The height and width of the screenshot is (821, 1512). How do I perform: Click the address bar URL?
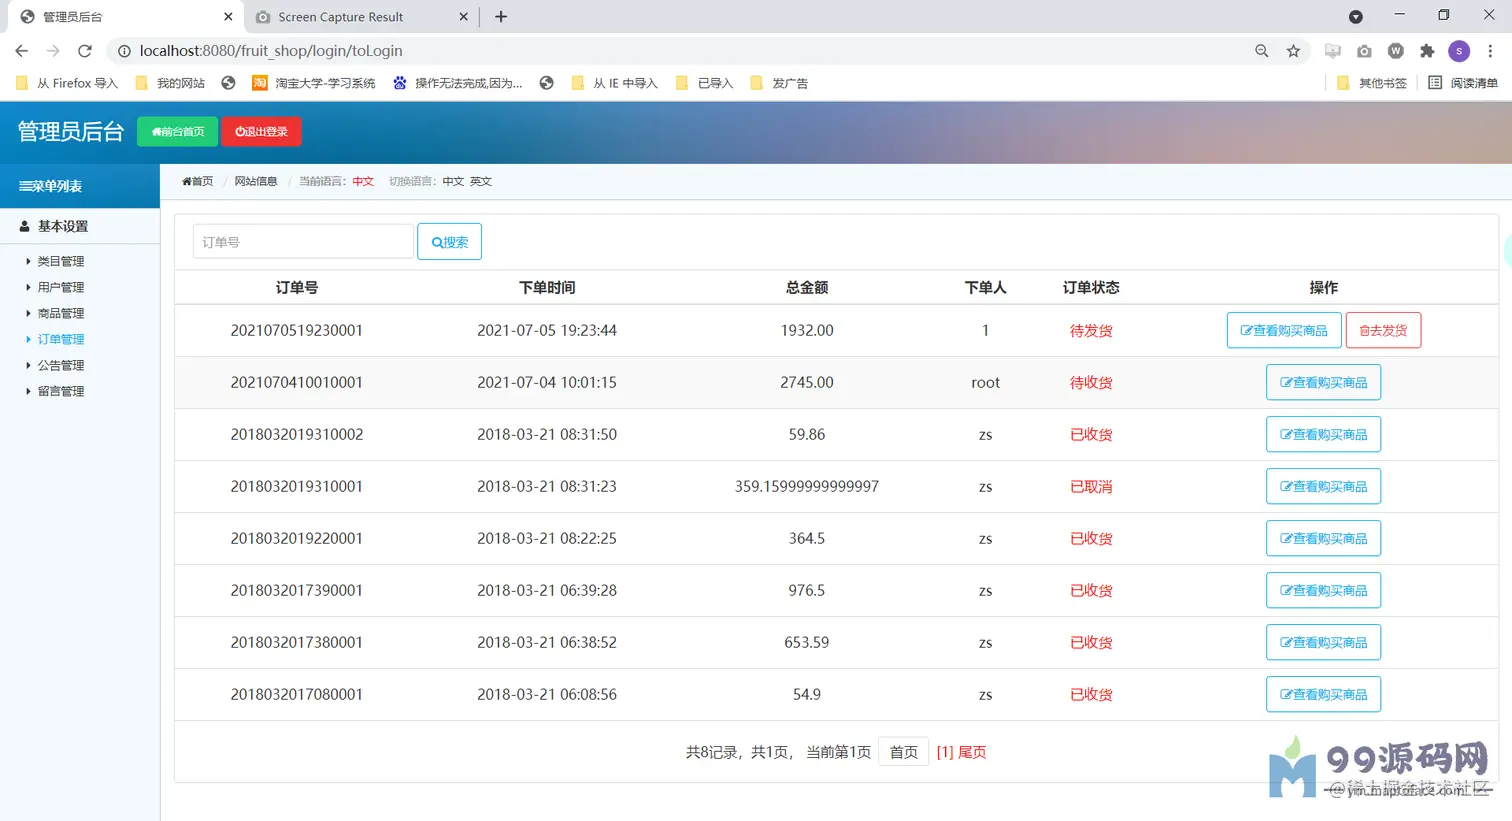point(271,51)
